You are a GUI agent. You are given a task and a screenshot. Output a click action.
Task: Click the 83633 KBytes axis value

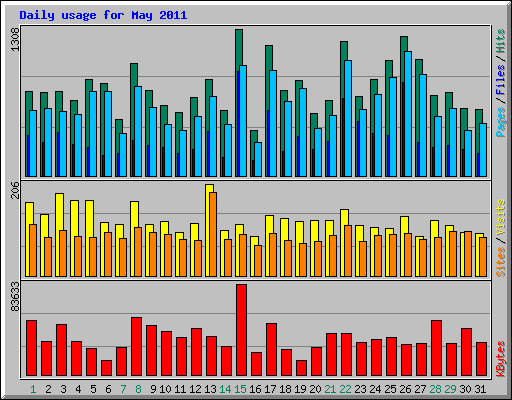(15, 296)
